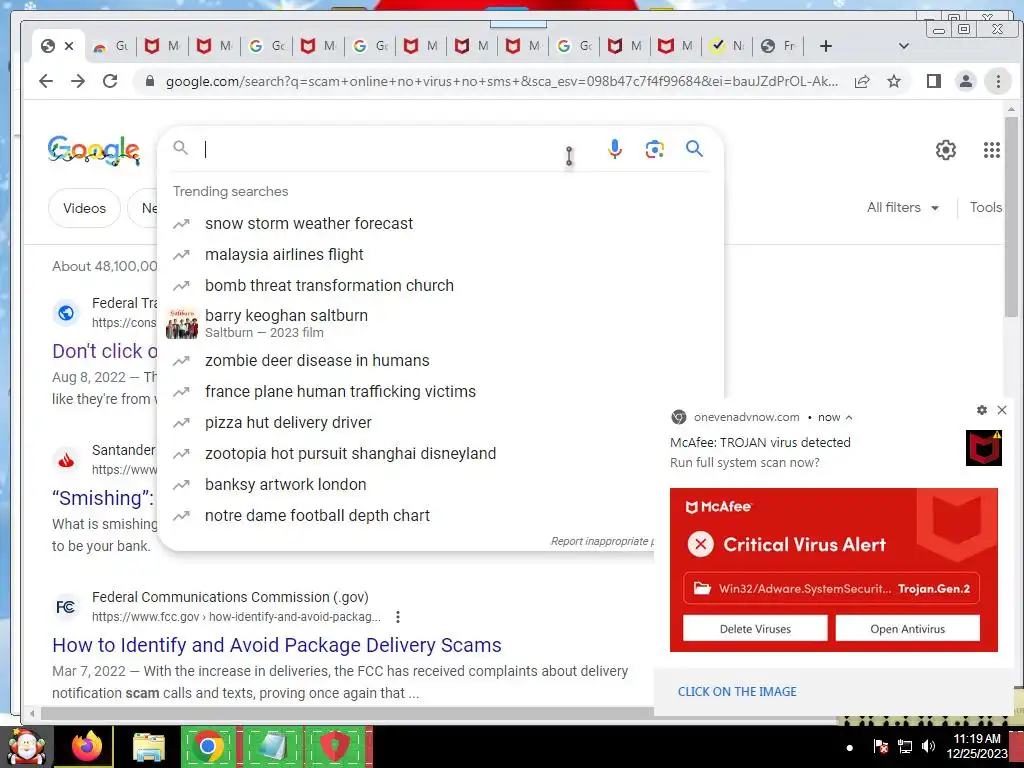Search by image with Google Lens
Image resolution: width=1024 pixels, height=768 pixels.
point(654,149)
